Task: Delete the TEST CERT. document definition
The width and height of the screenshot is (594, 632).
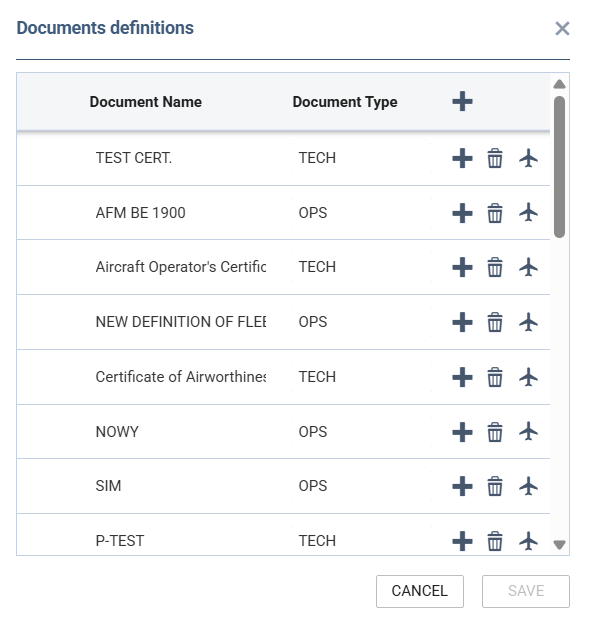Action: click(495, 158)
